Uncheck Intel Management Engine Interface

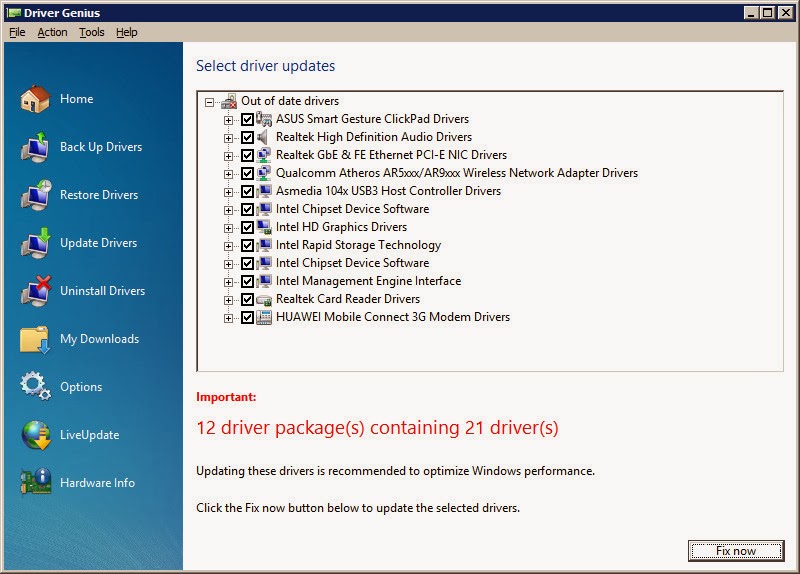point(247,281)
